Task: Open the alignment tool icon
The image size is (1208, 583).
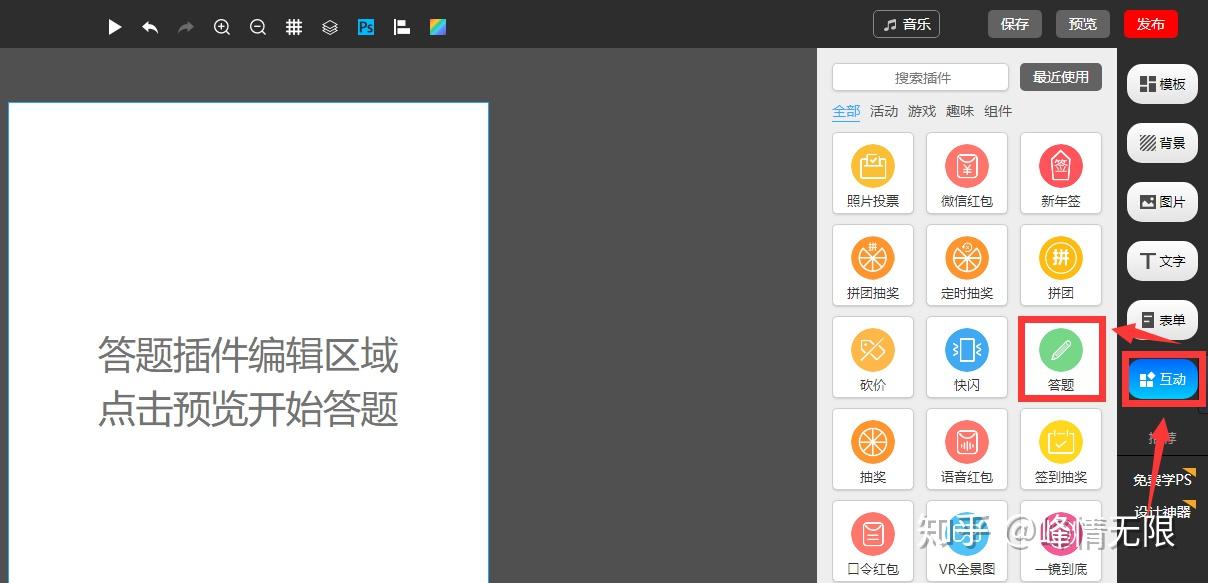Action: 402,27
